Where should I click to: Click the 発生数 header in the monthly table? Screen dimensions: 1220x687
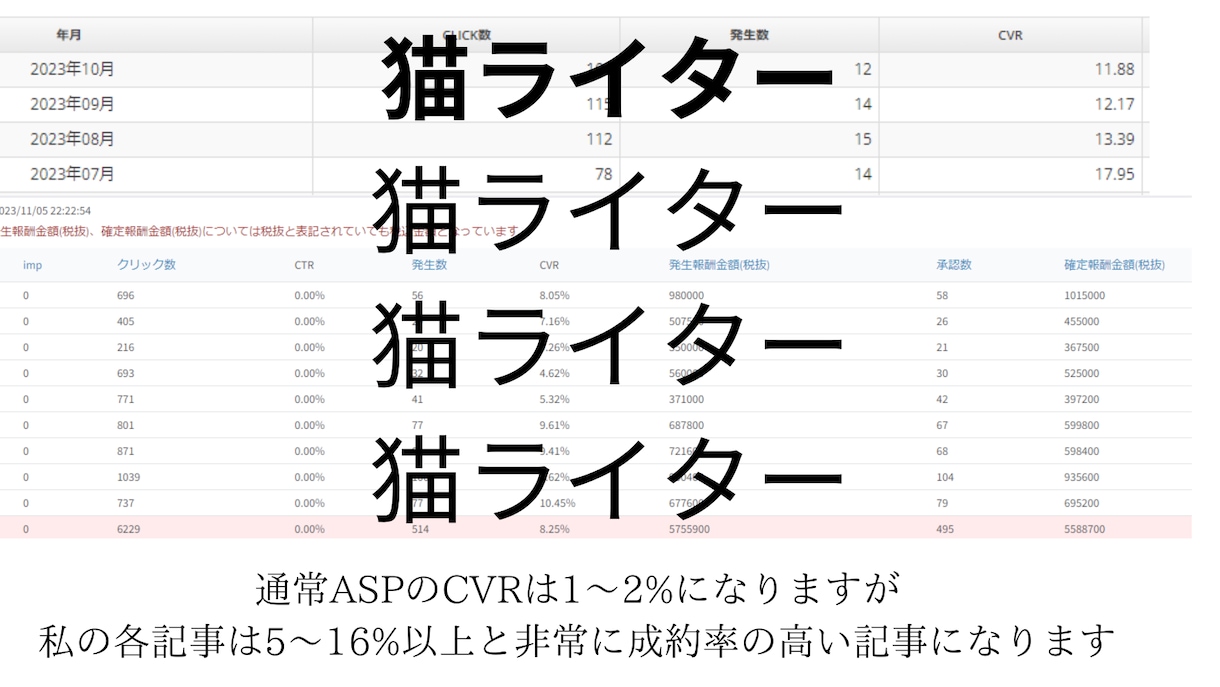coord(749,35)
